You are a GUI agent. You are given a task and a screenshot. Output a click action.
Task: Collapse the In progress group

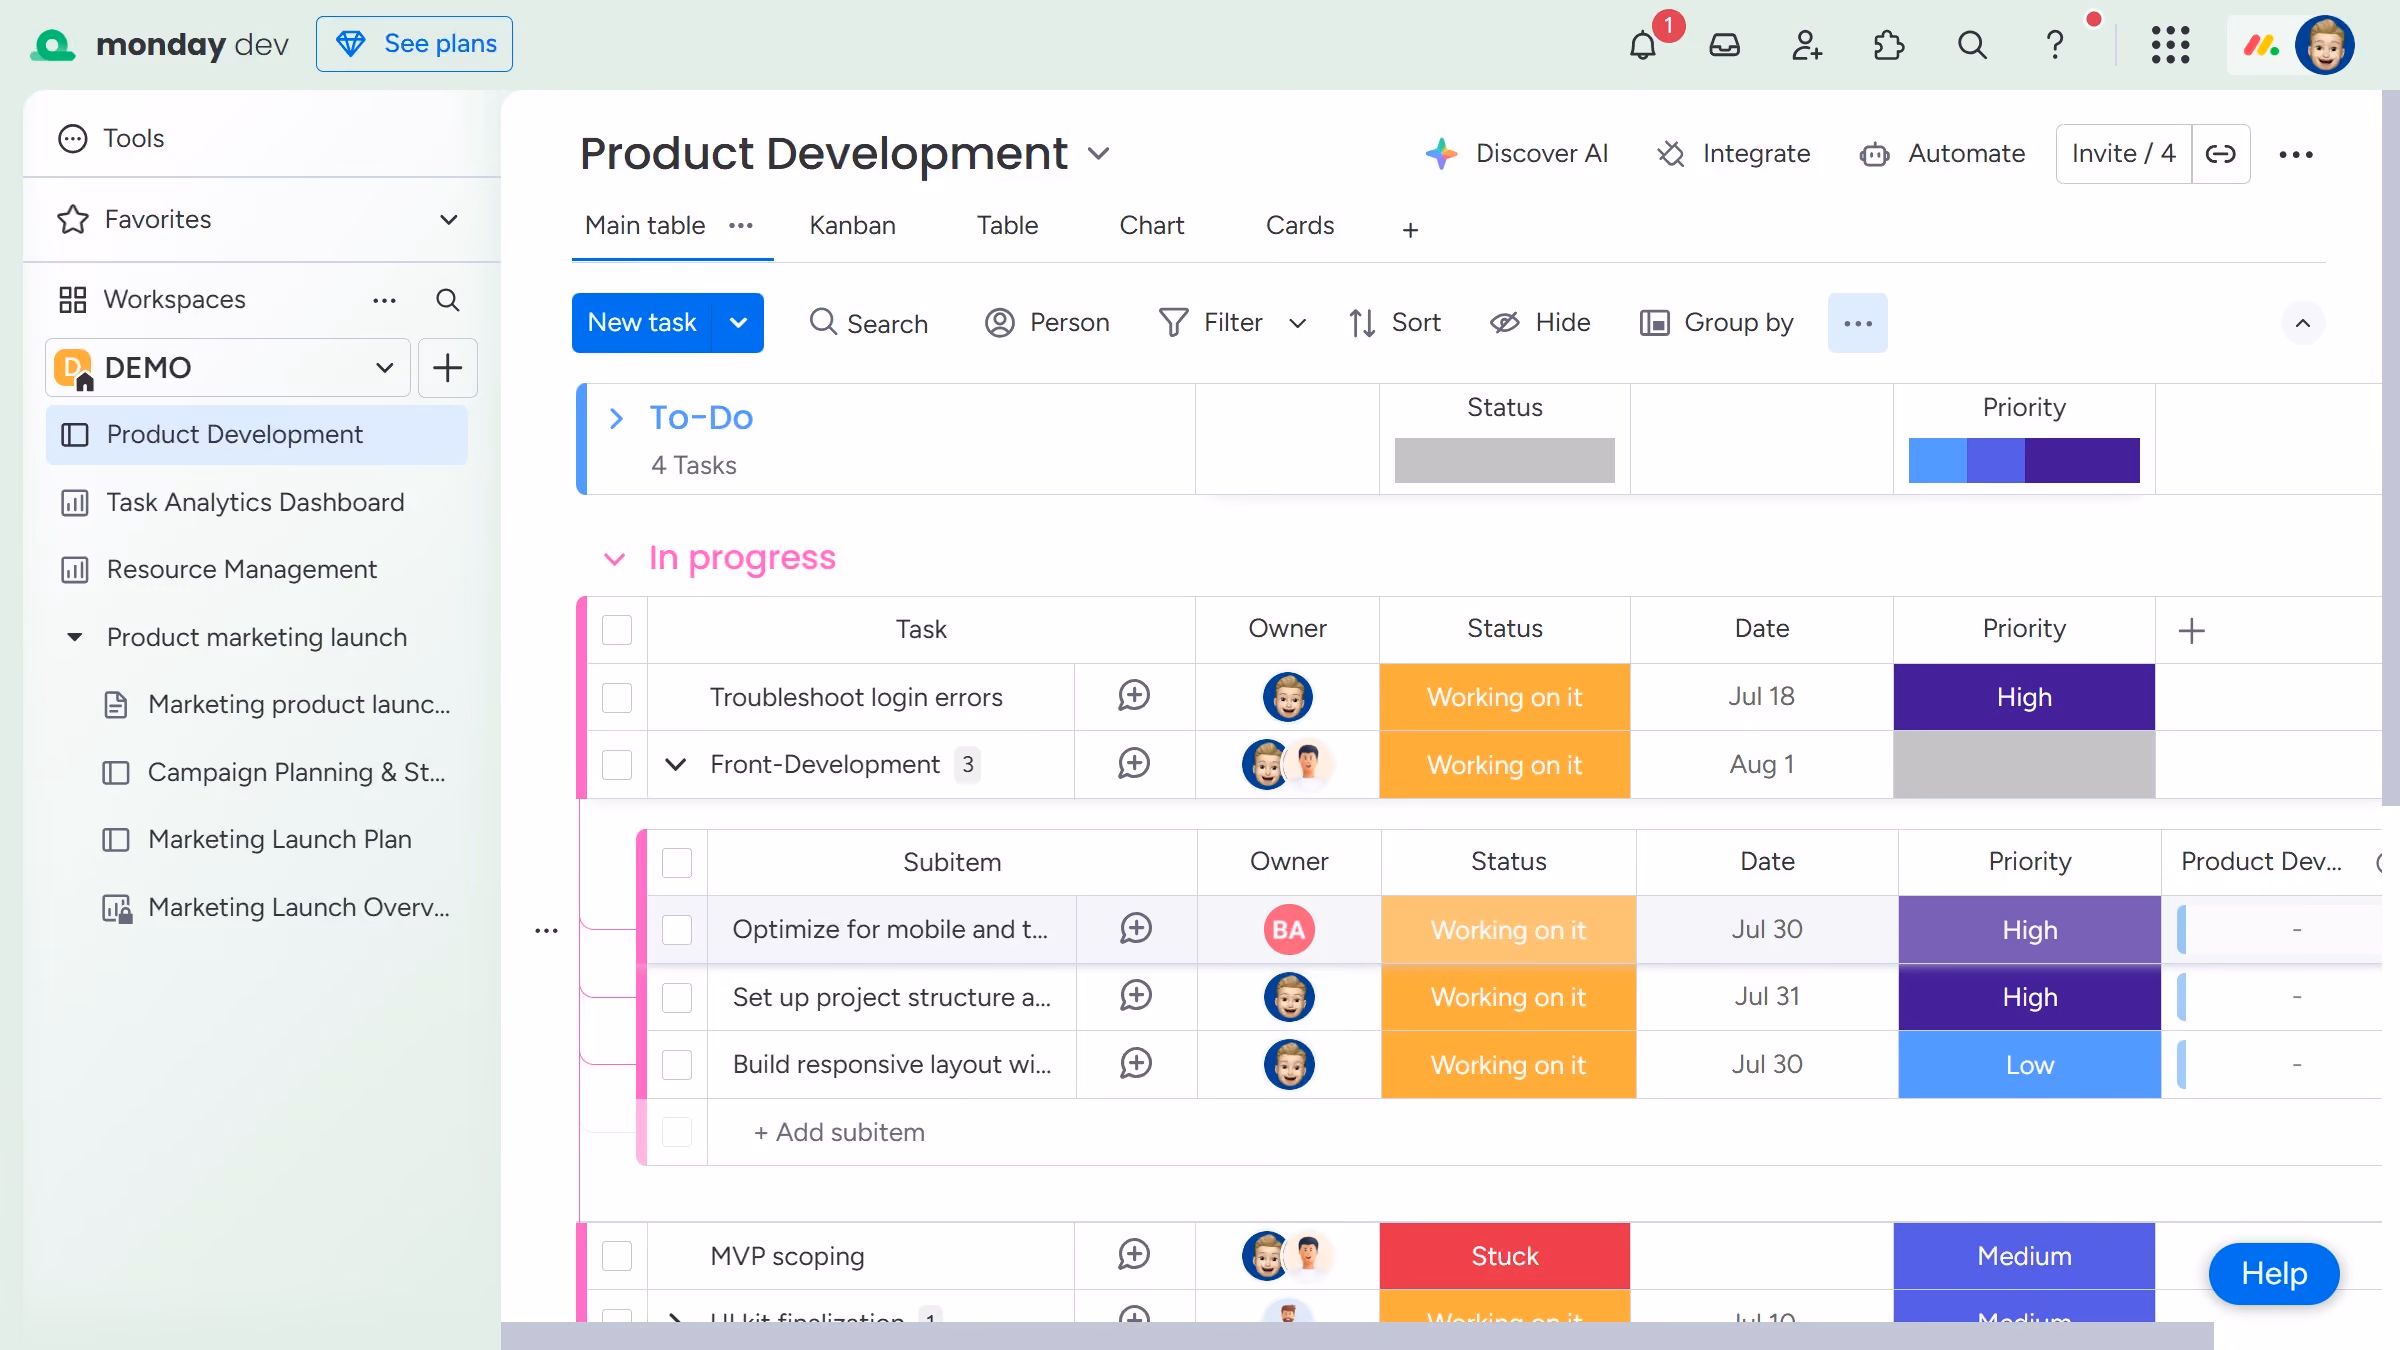(614, 559)
